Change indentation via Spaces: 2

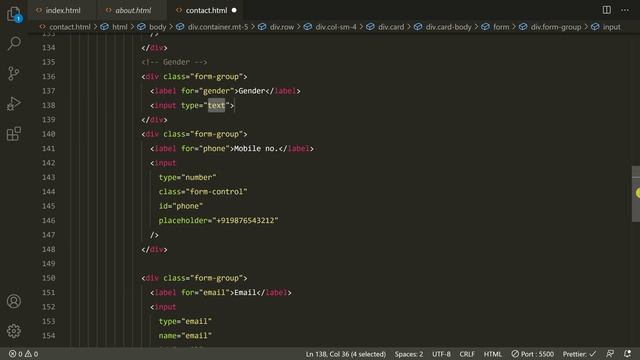409,354
